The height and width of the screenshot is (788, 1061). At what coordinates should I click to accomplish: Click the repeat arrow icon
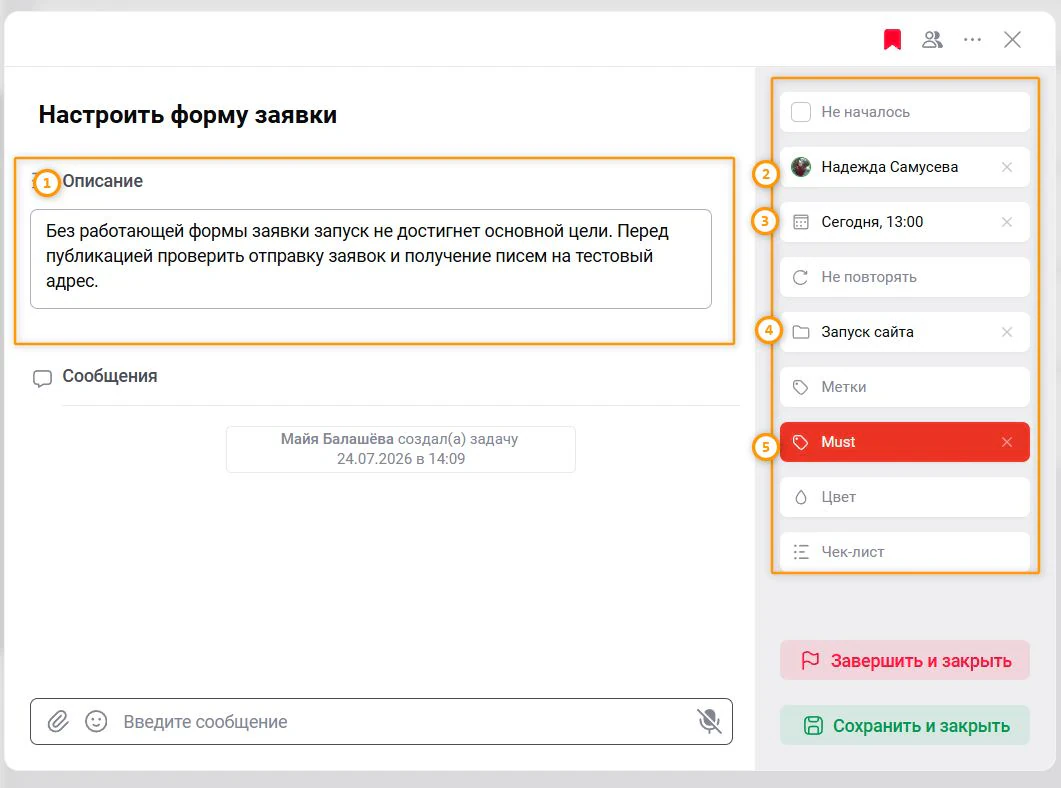coord(800,277)
